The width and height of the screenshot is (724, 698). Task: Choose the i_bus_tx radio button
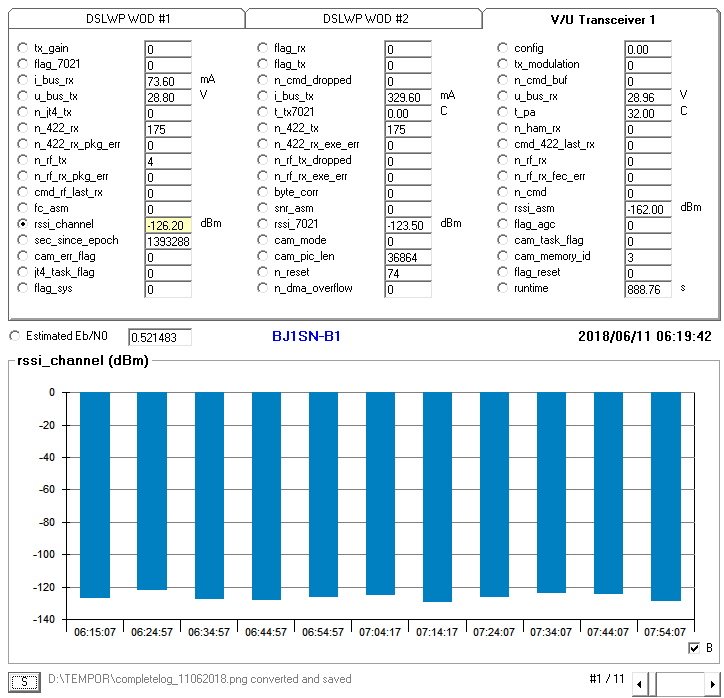(262, 96)
